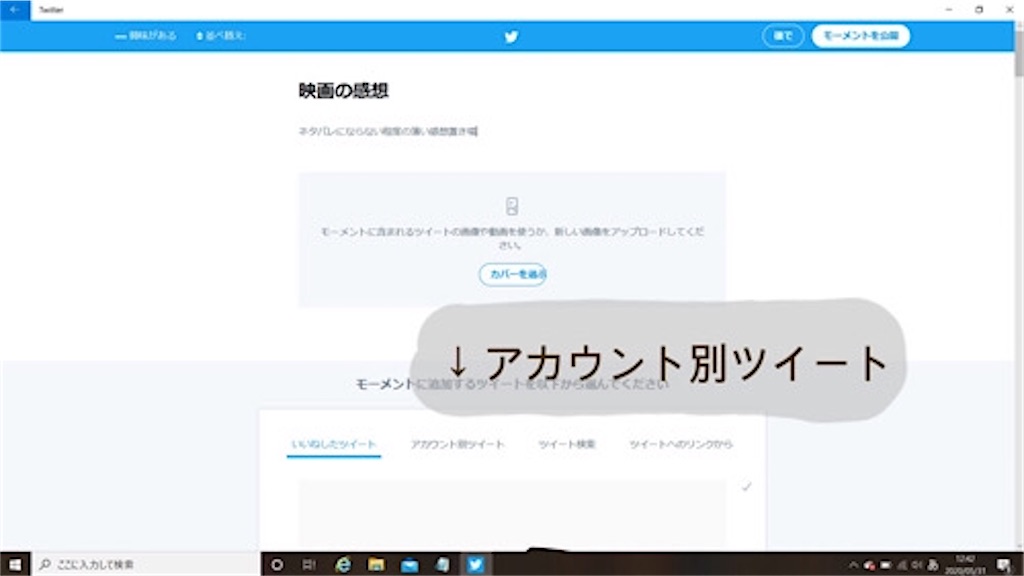Click the first header option left of 並べ替え

[146, 36]
